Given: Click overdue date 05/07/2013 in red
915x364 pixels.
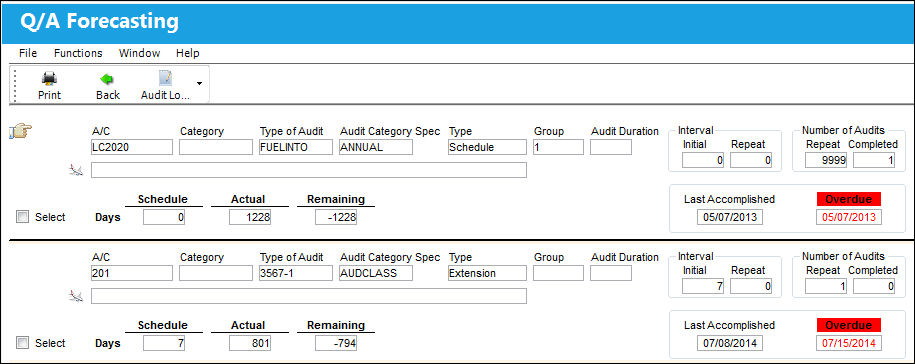Looking at the screenshot, I should [x=848, y=218].
